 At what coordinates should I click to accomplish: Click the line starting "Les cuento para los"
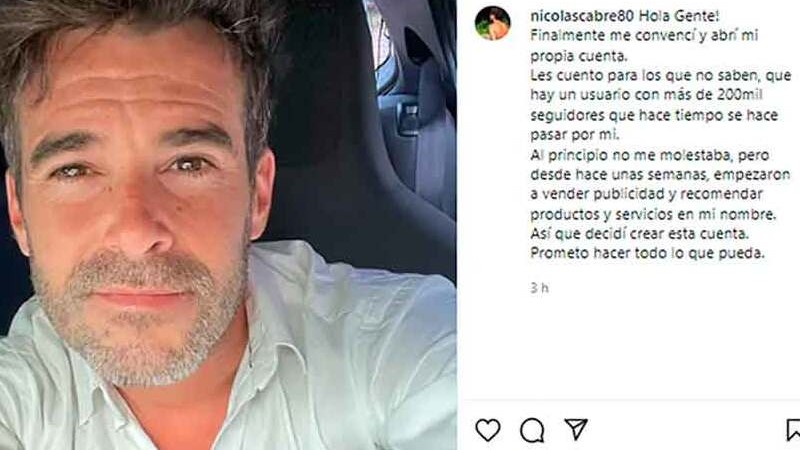[x=661, y=76]
